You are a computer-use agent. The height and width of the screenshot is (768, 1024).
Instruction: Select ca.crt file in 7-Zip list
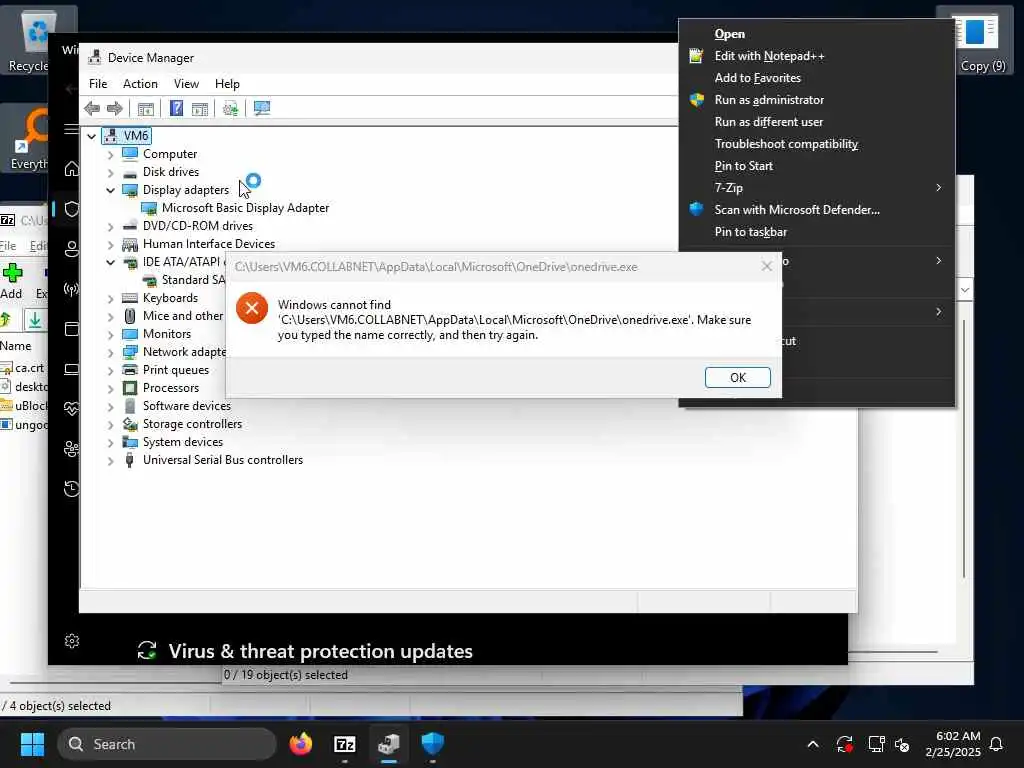tap(24, 368)
